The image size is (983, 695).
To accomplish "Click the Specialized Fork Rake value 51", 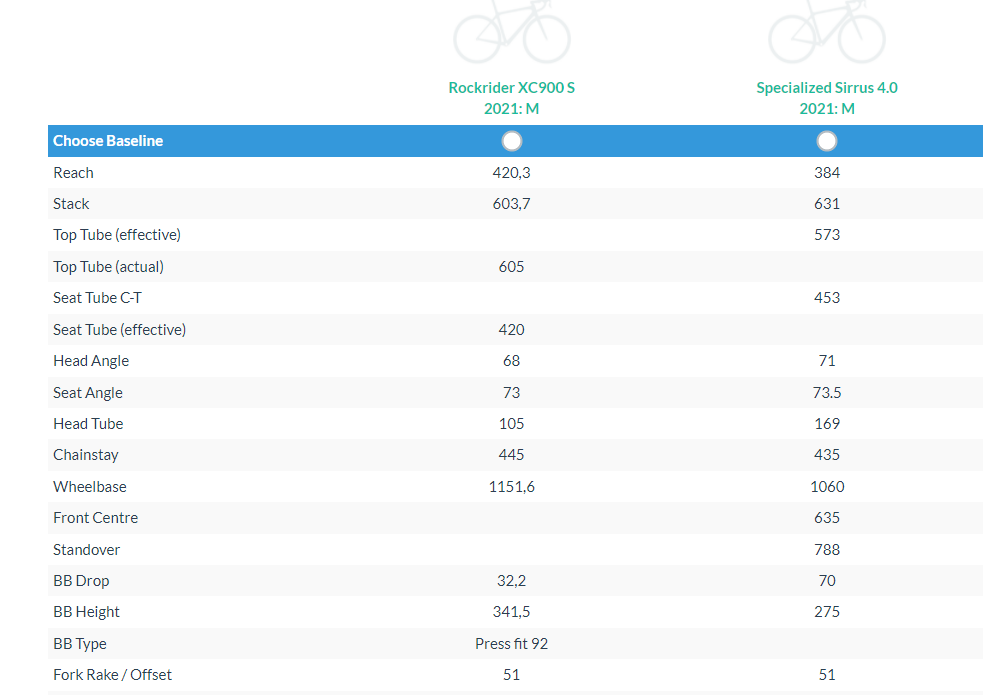I will 827,675.
